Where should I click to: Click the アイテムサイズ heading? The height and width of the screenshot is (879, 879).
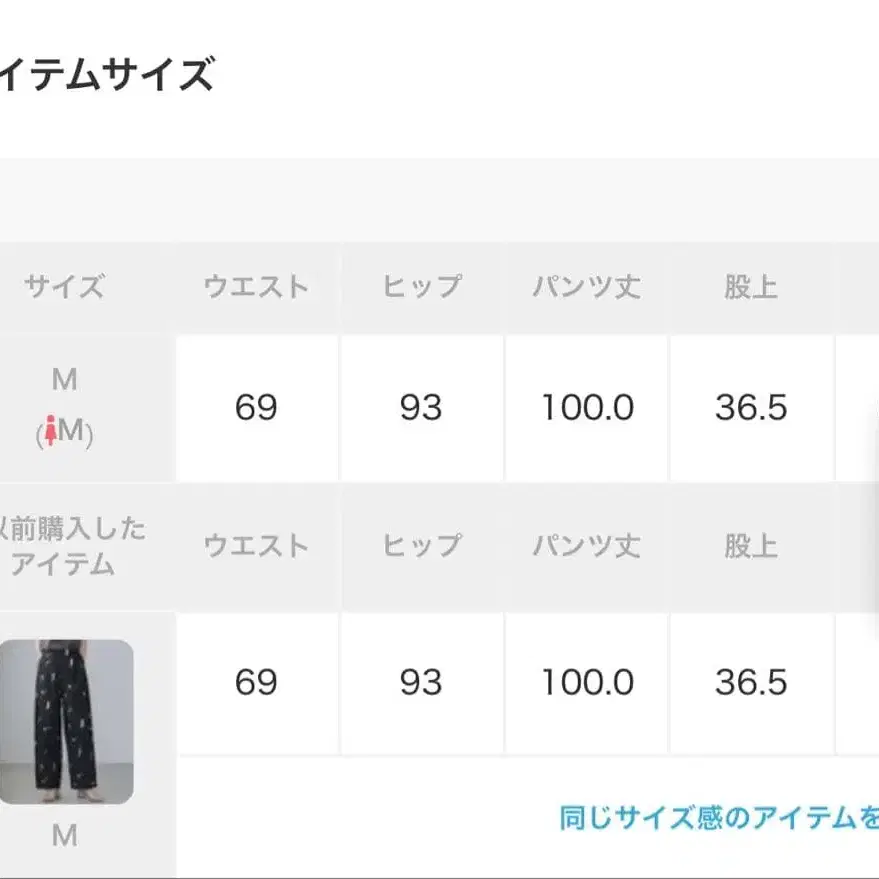click(x=105, y=75)
